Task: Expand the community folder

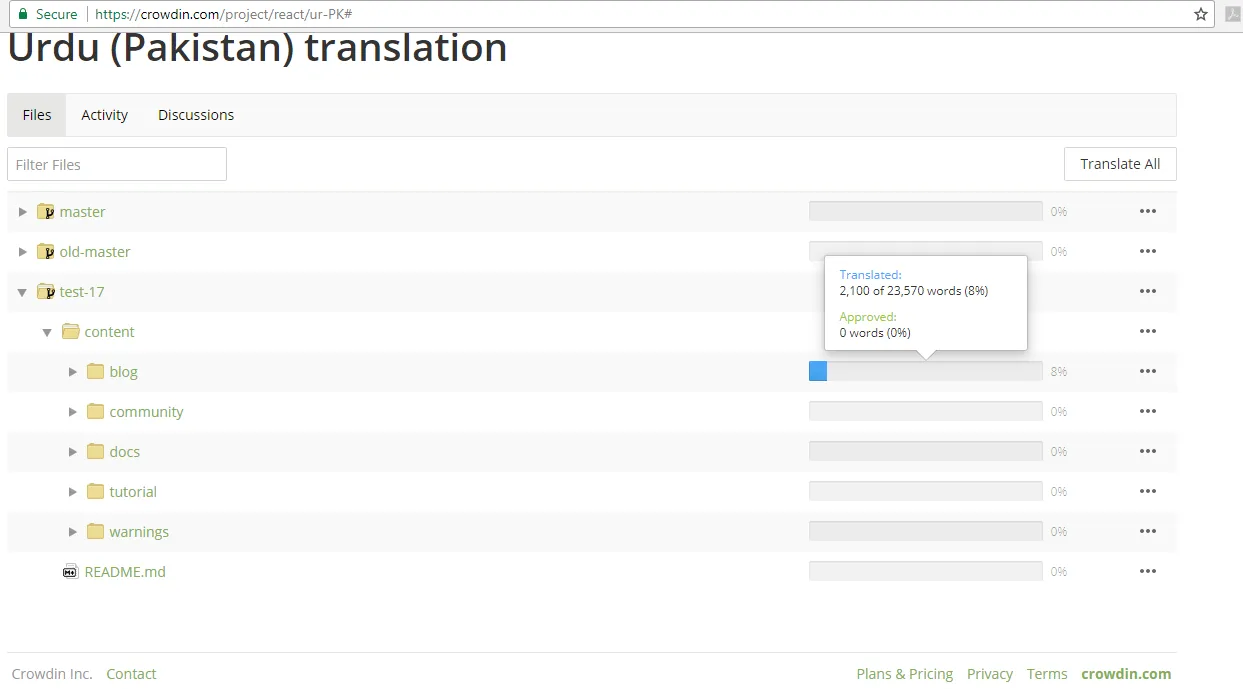Action: click(72, 412)
